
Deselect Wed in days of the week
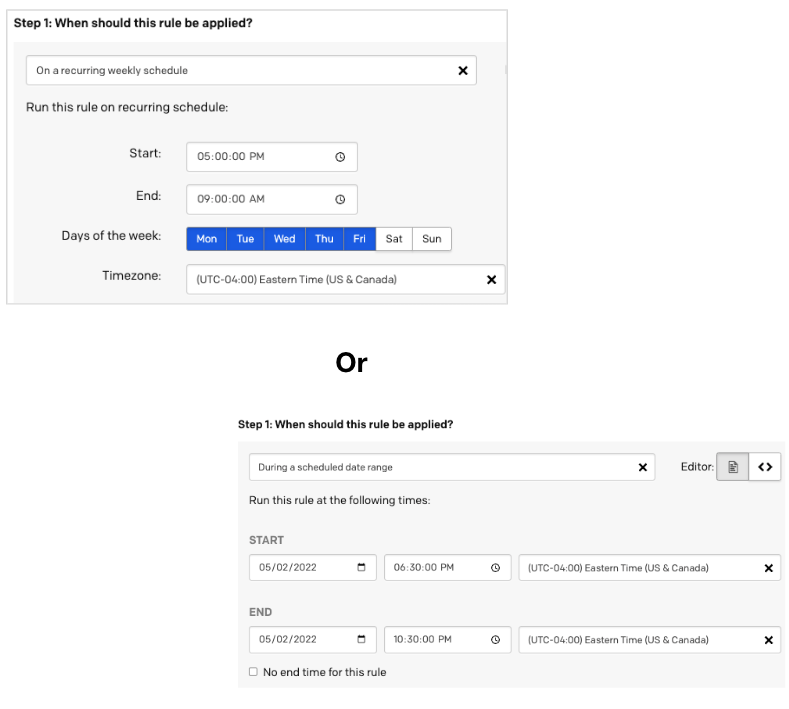click(284, 239)
